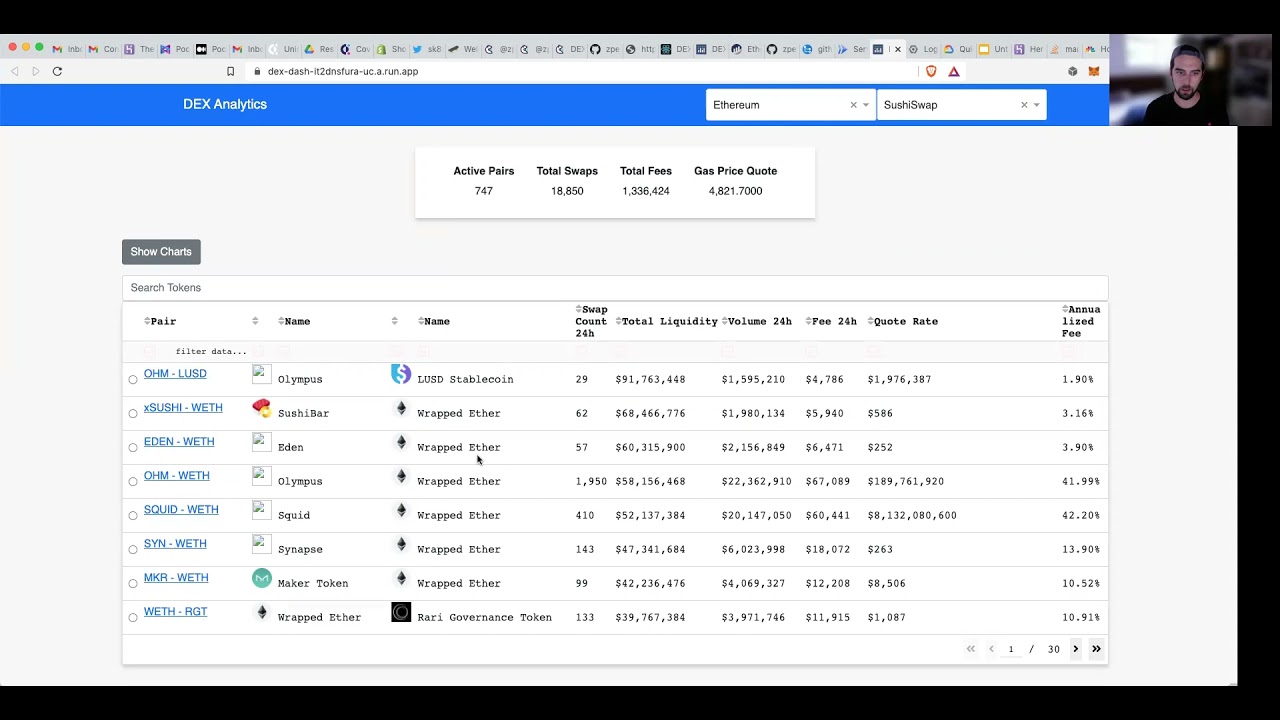Click Wrapped Ether icon in WETH - RGT row
1280x720 pixels.
pyautogui.click(x=262, y=612)
